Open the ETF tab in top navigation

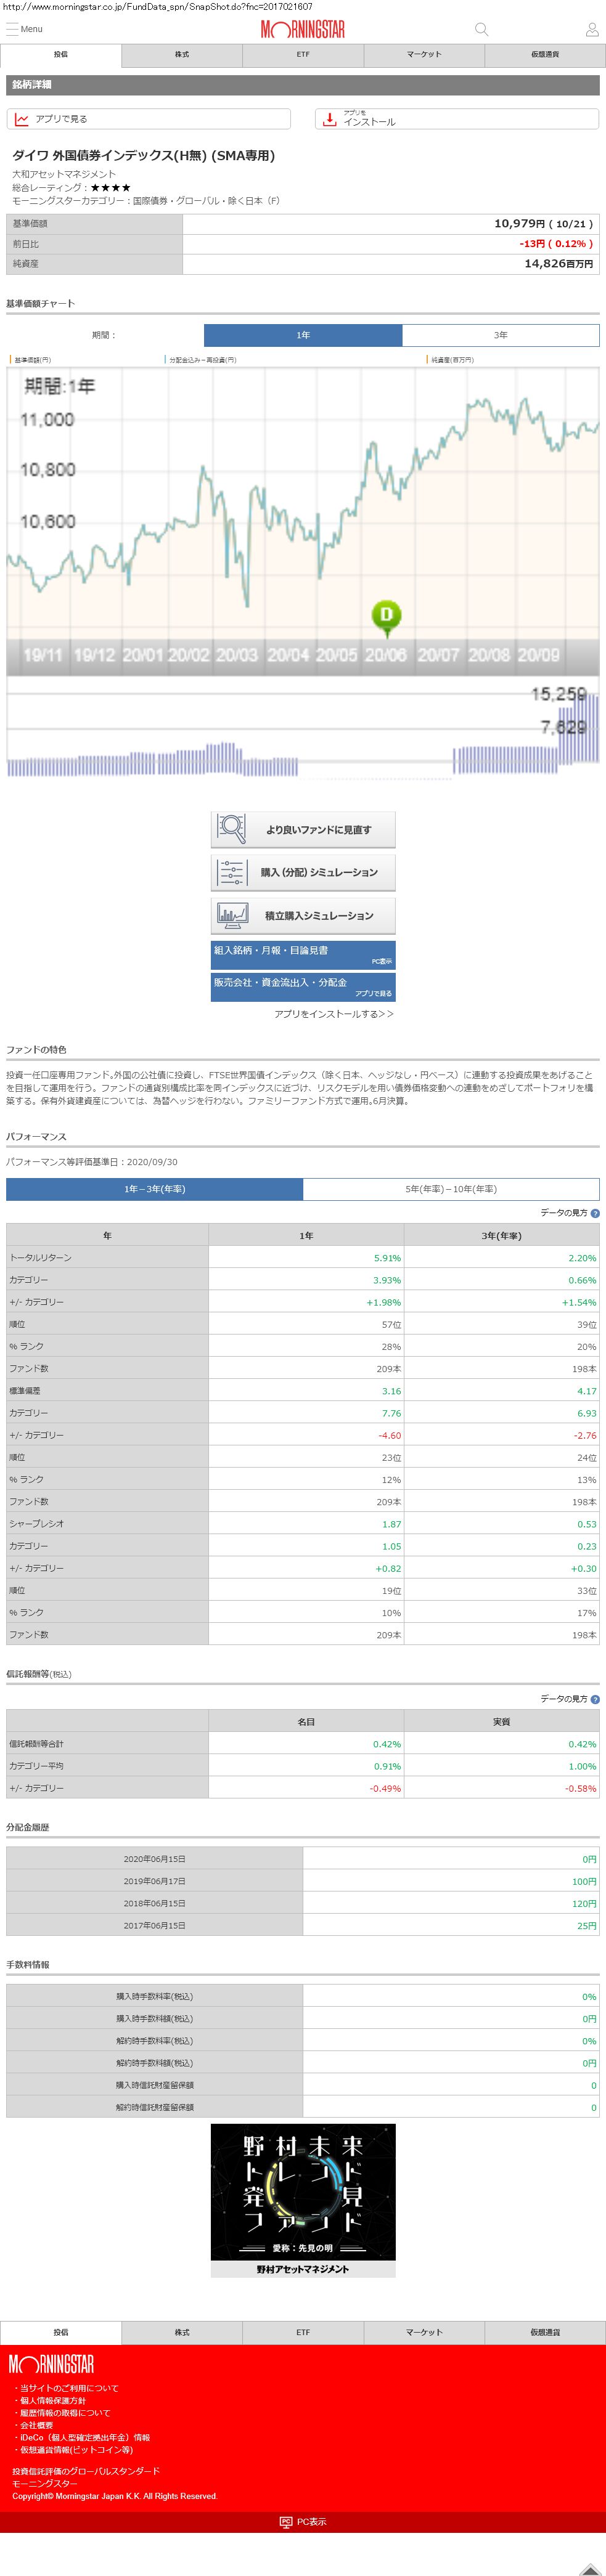pyautogui.click(x=303, y=54)
